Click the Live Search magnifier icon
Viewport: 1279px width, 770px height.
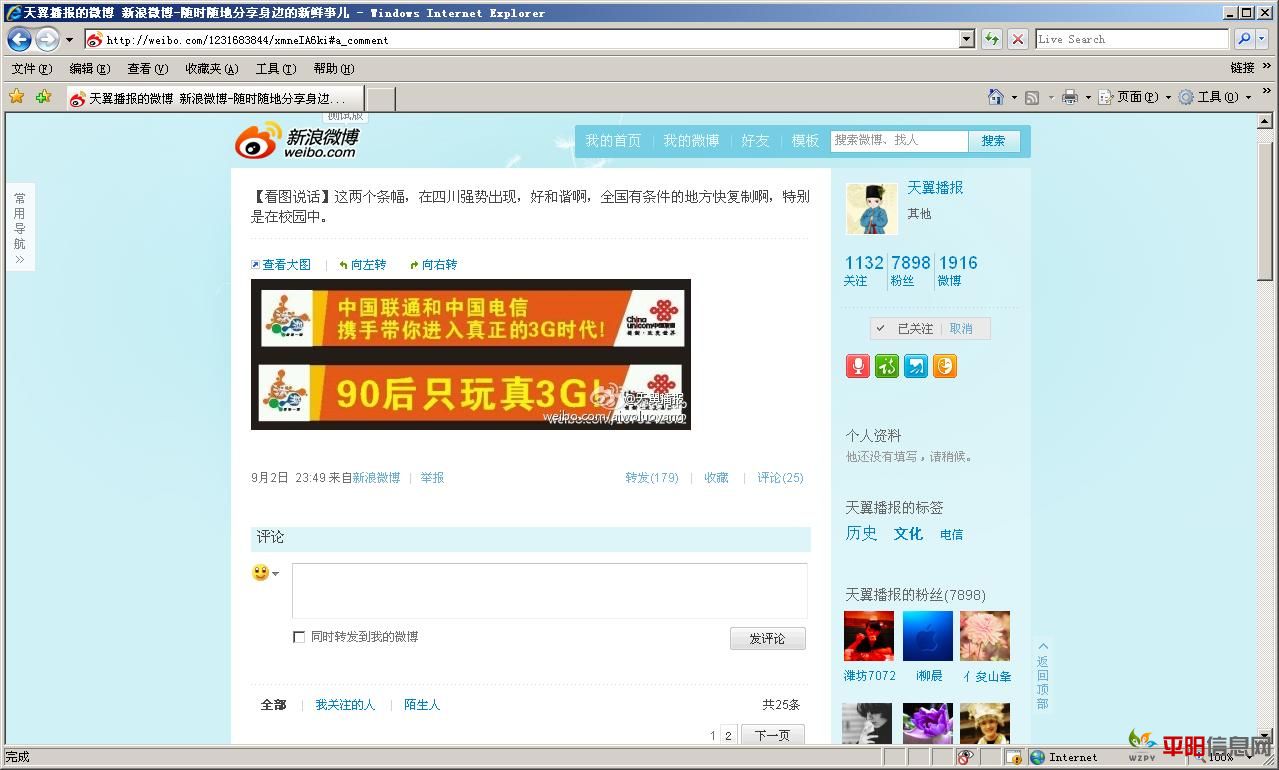(x=1244, y=39)
